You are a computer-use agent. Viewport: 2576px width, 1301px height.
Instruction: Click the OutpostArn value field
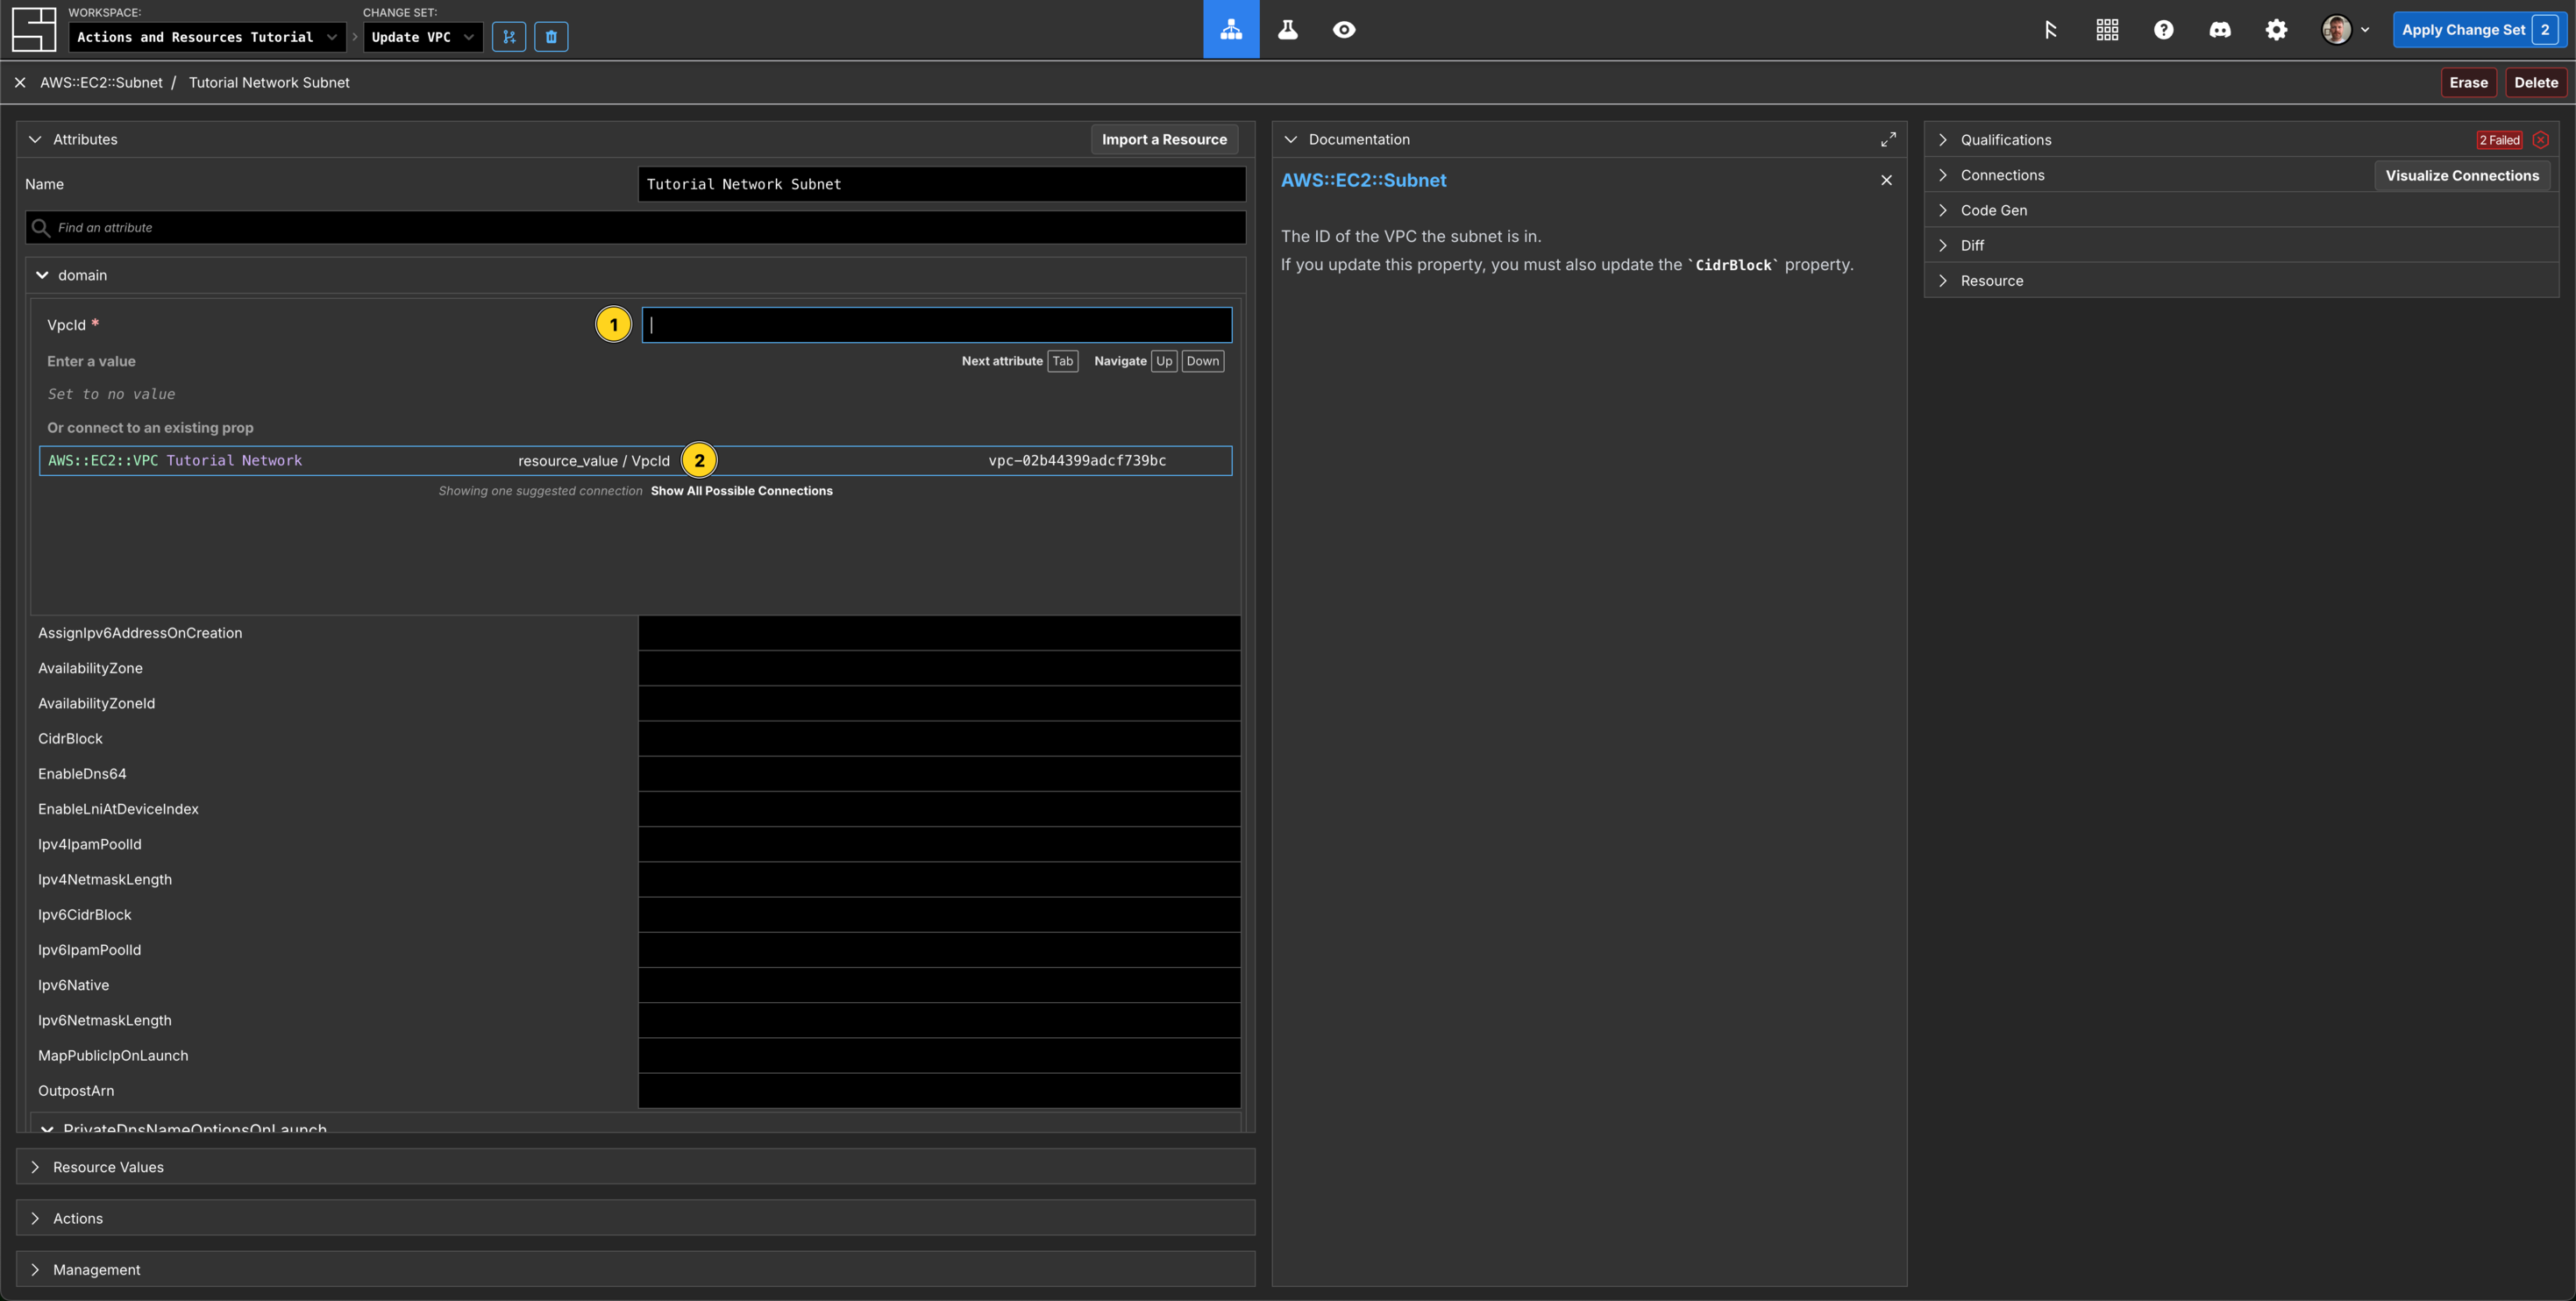pos(939,1091)
